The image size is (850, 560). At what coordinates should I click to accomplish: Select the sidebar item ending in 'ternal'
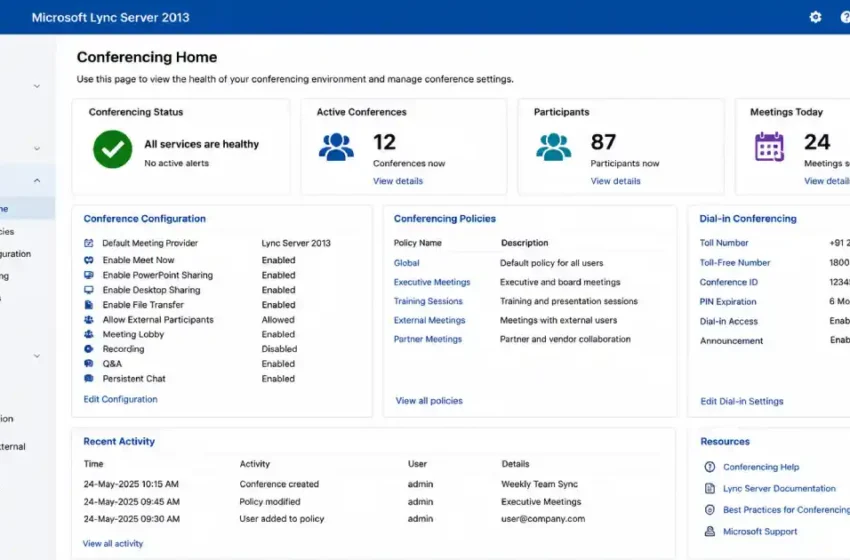(x=13, y=447)
